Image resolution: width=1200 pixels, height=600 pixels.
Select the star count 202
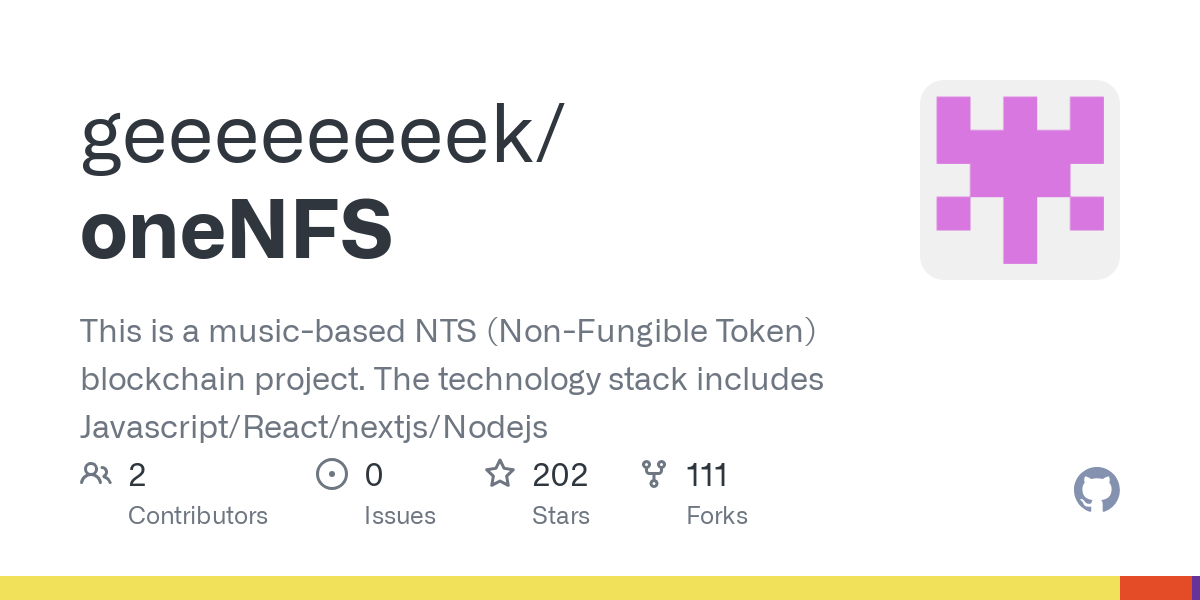tap(560, 474)
